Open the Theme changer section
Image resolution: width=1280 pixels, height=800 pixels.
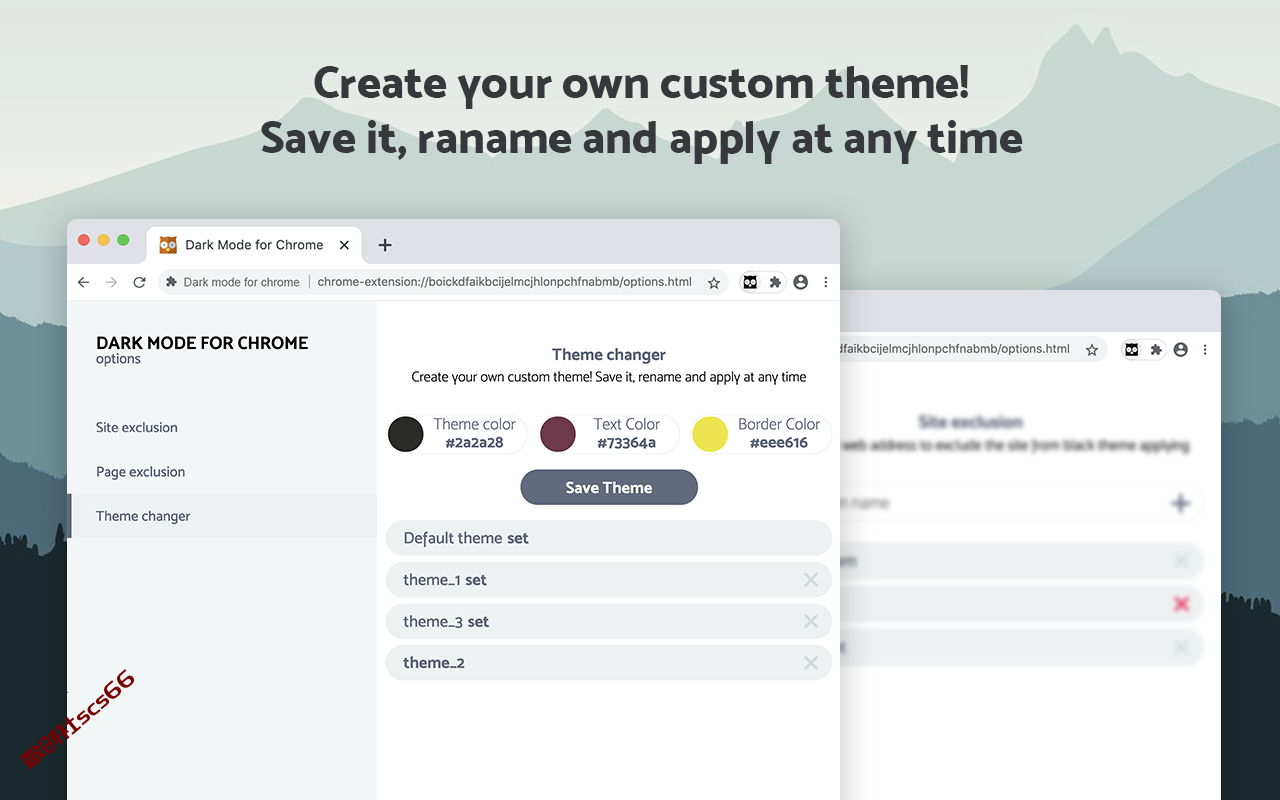pyautogui.click(x=222, y=516)
